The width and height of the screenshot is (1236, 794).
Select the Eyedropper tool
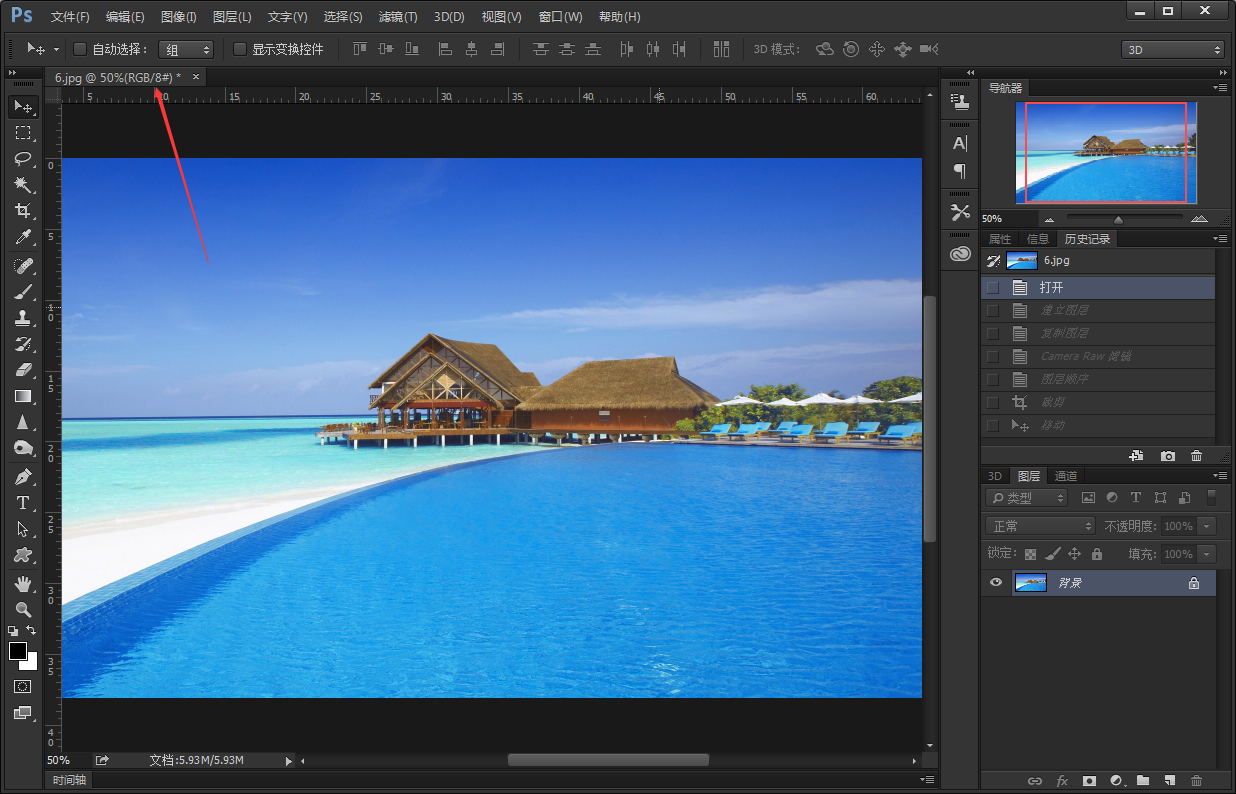click(x=22, y=238)
